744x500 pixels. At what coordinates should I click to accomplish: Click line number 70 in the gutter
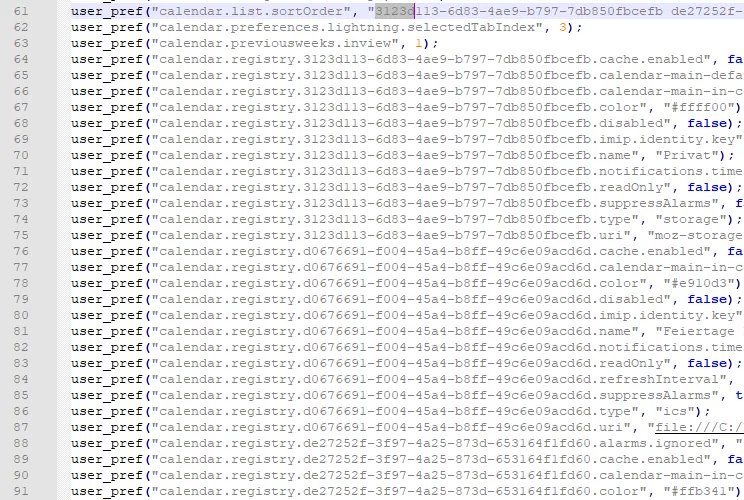[21, 156]
